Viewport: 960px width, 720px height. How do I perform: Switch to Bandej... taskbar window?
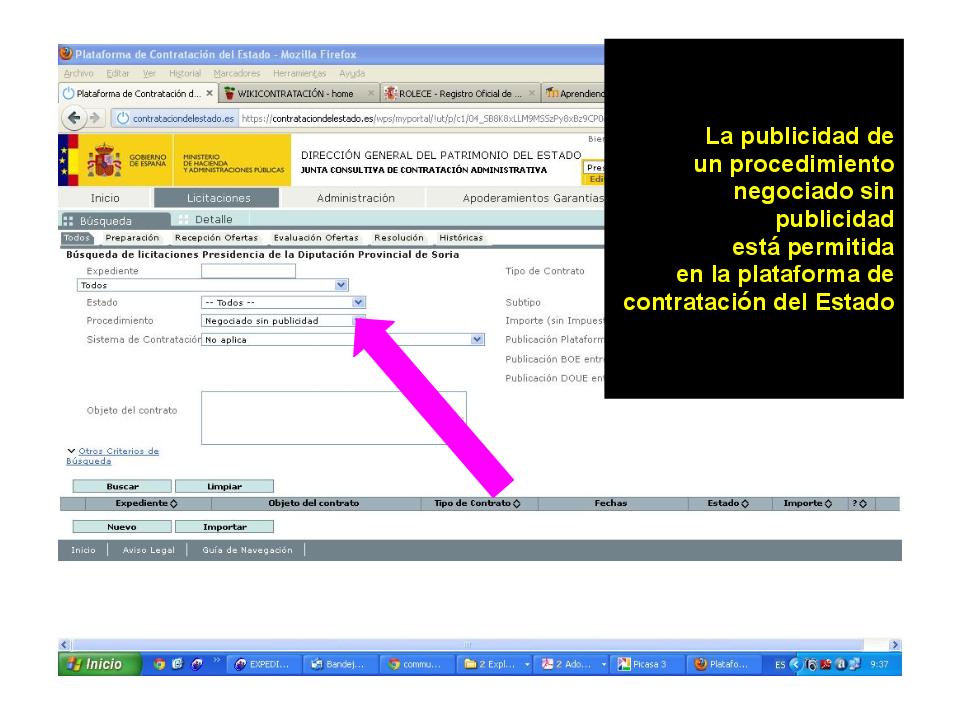click(x=340, y=664)
